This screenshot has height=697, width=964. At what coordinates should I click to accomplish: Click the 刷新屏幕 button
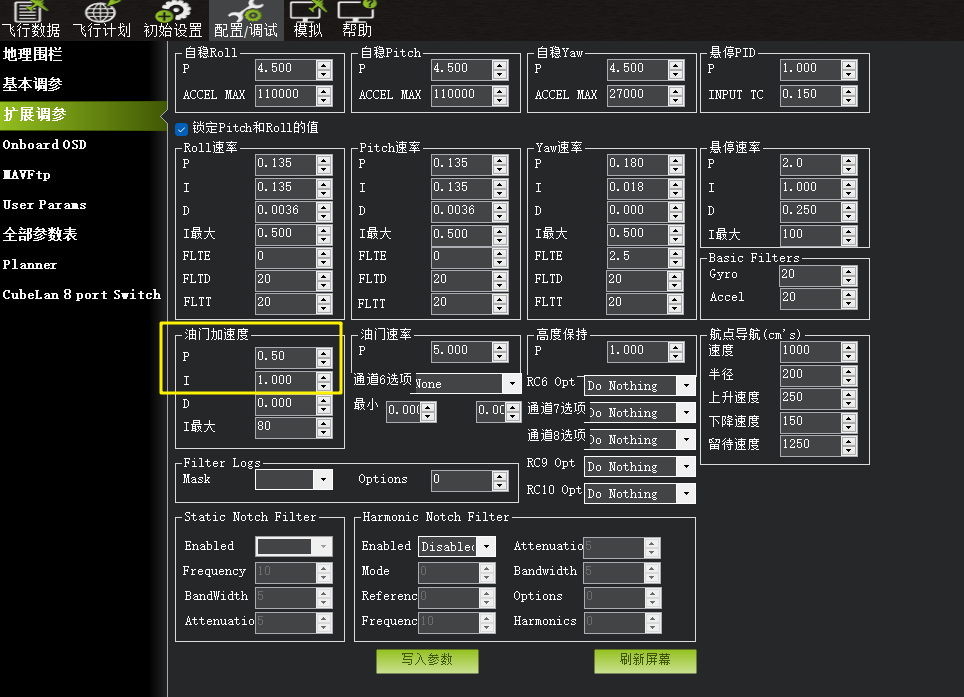(644, 660)
